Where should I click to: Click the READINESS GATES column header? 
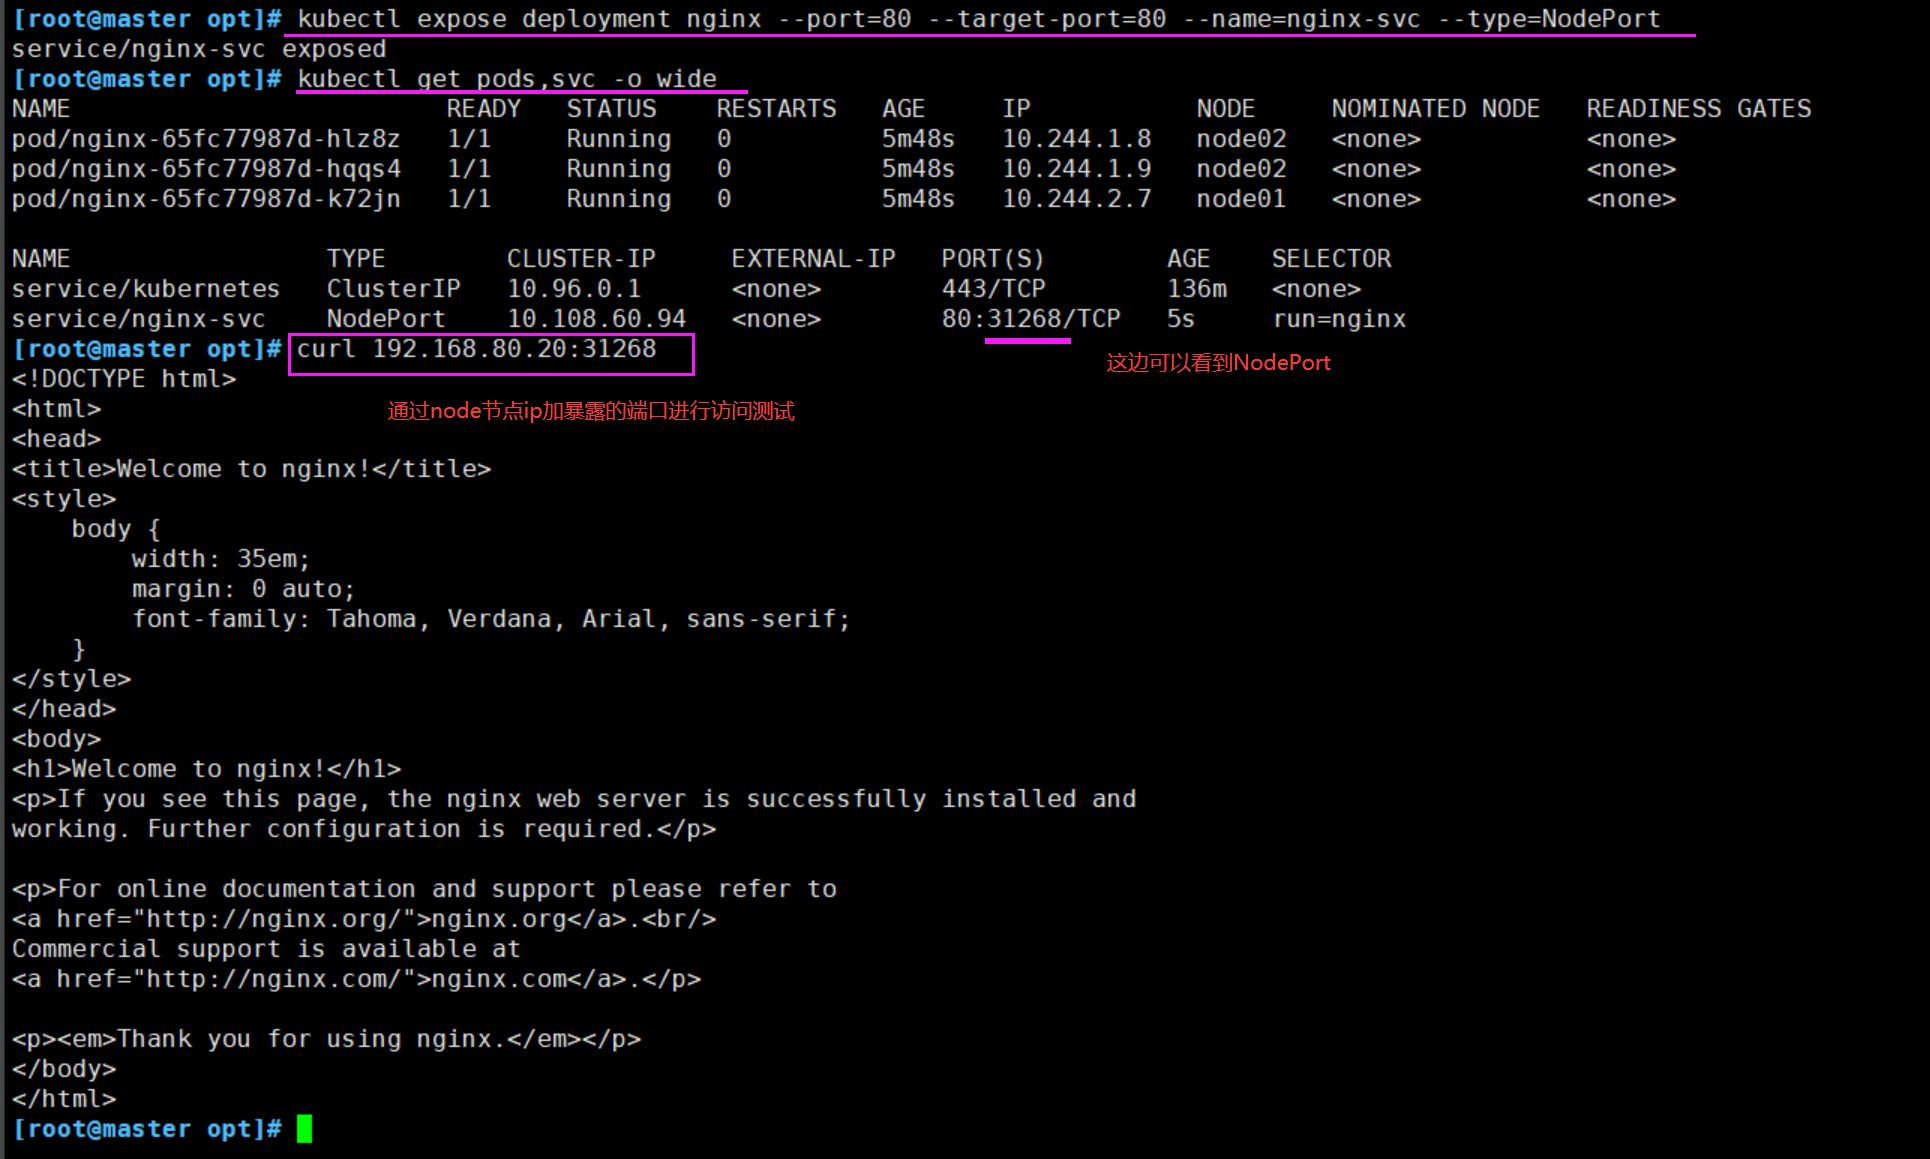point(1699,109)
